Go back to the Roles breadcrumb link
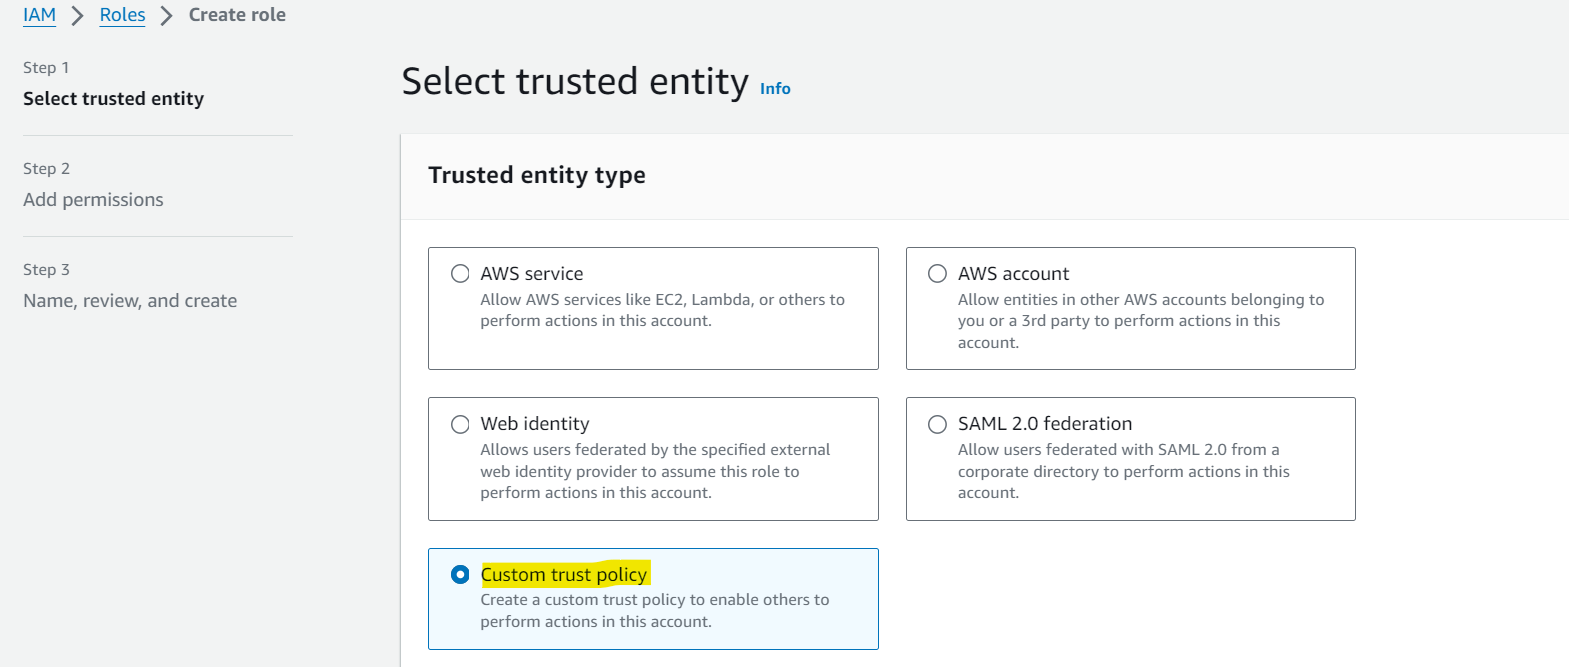The height and width of the screenshot is (667, 1569). coord(122,15)
